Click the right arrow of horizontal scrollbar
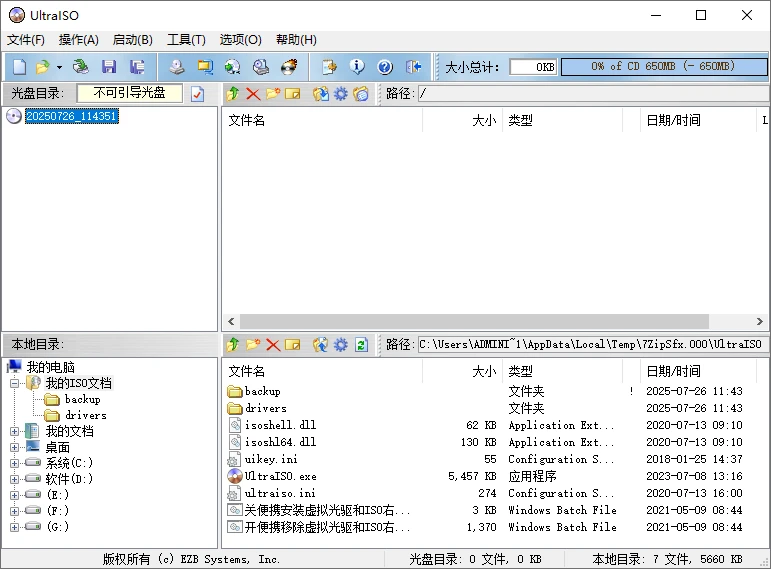Image resolution: width=771 pixels, height=569 pixels. click(760, 322)
